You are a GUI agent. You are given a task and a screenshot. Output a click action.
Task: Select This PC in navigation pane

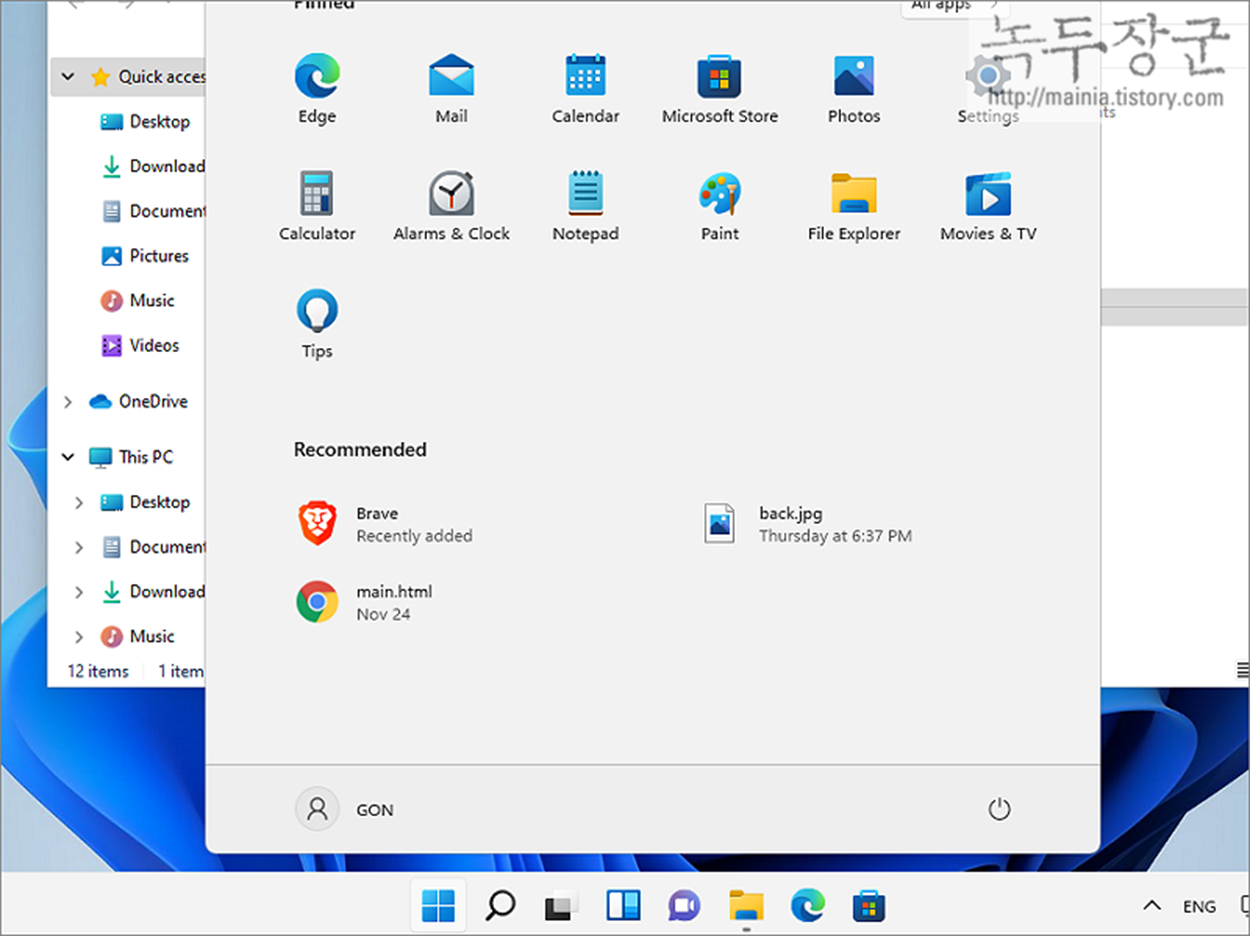pyautogui.click(x=130, y=457)
